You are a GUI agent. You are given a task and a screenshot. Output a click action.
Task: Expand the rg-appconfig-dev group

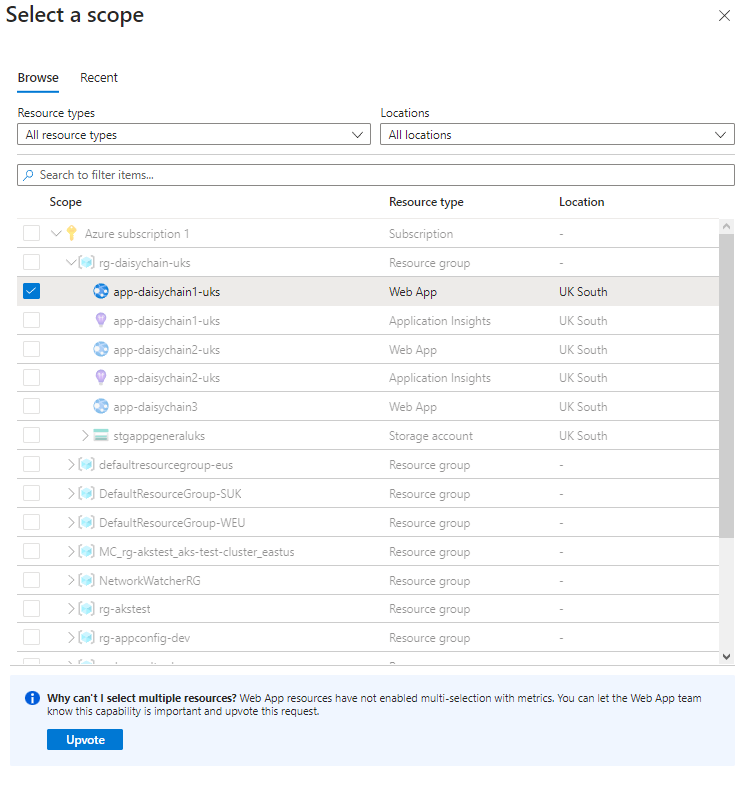point(71,637)
